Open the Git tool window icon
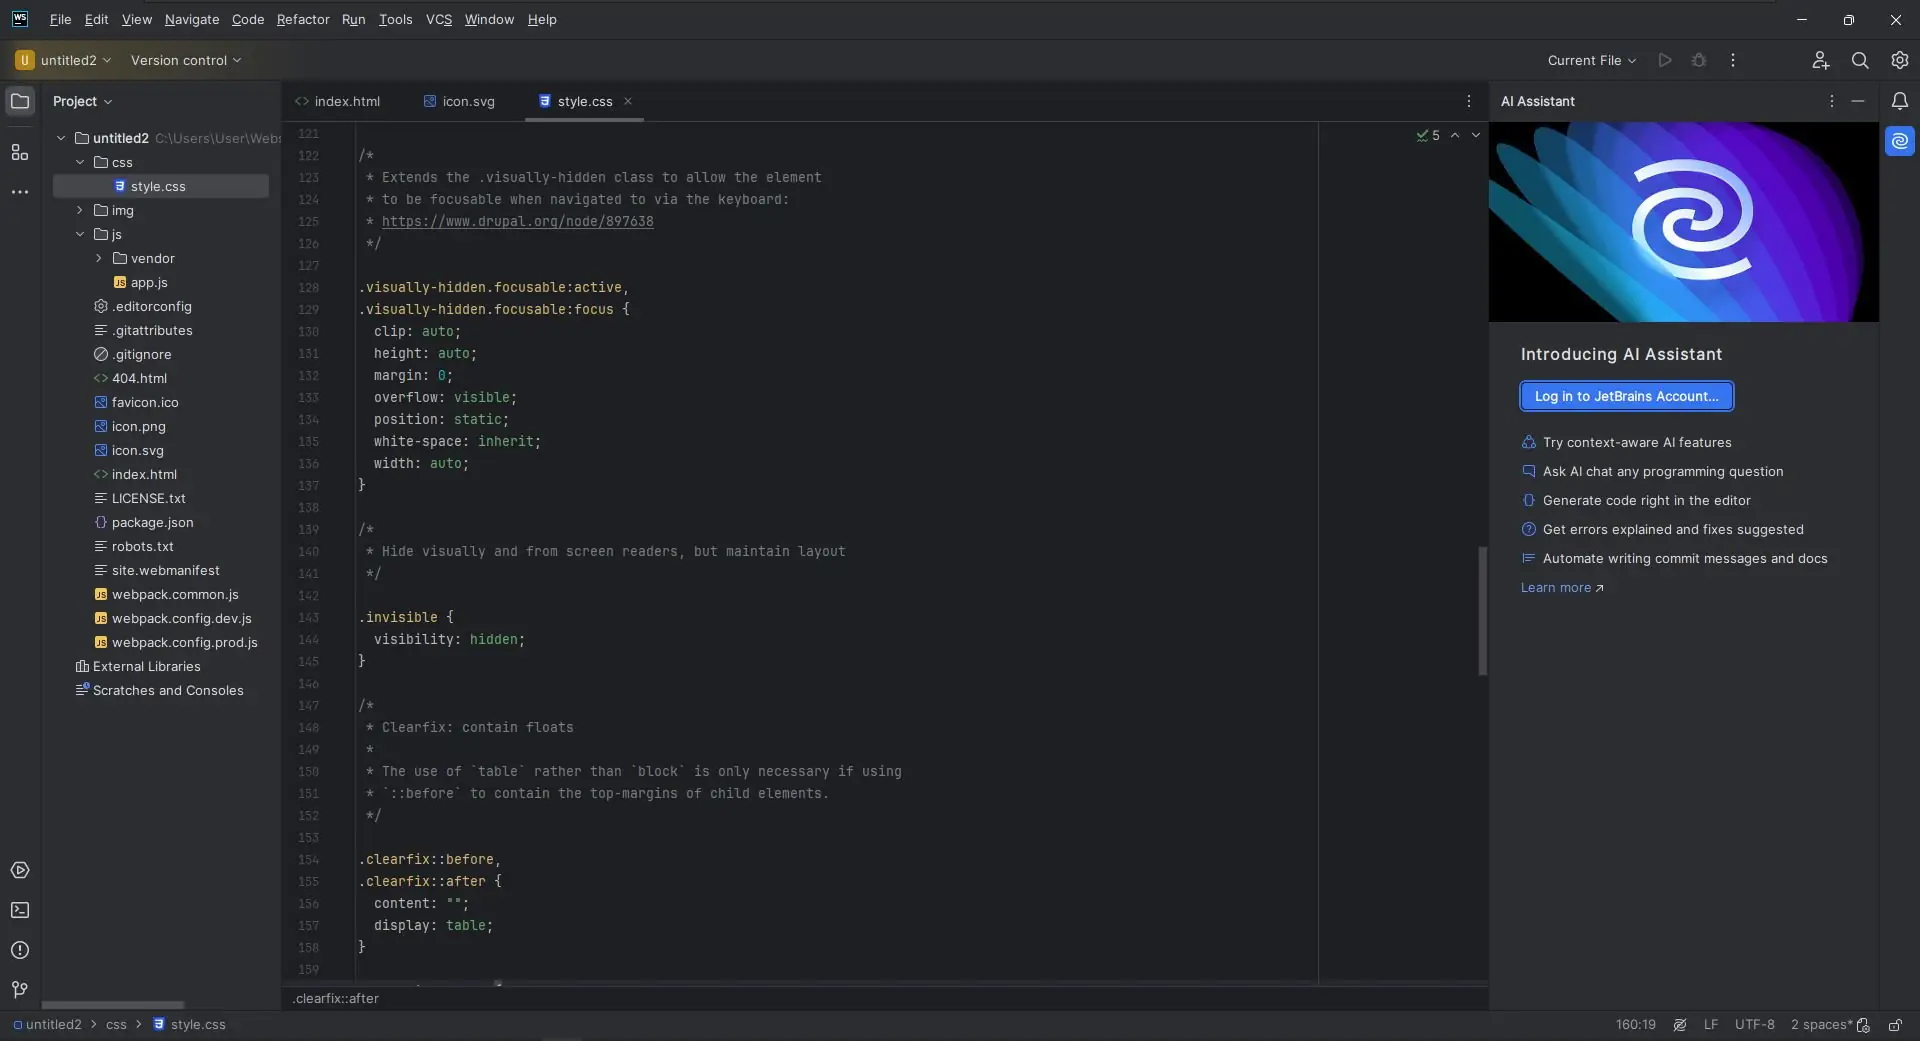 (x=19, y=990)
